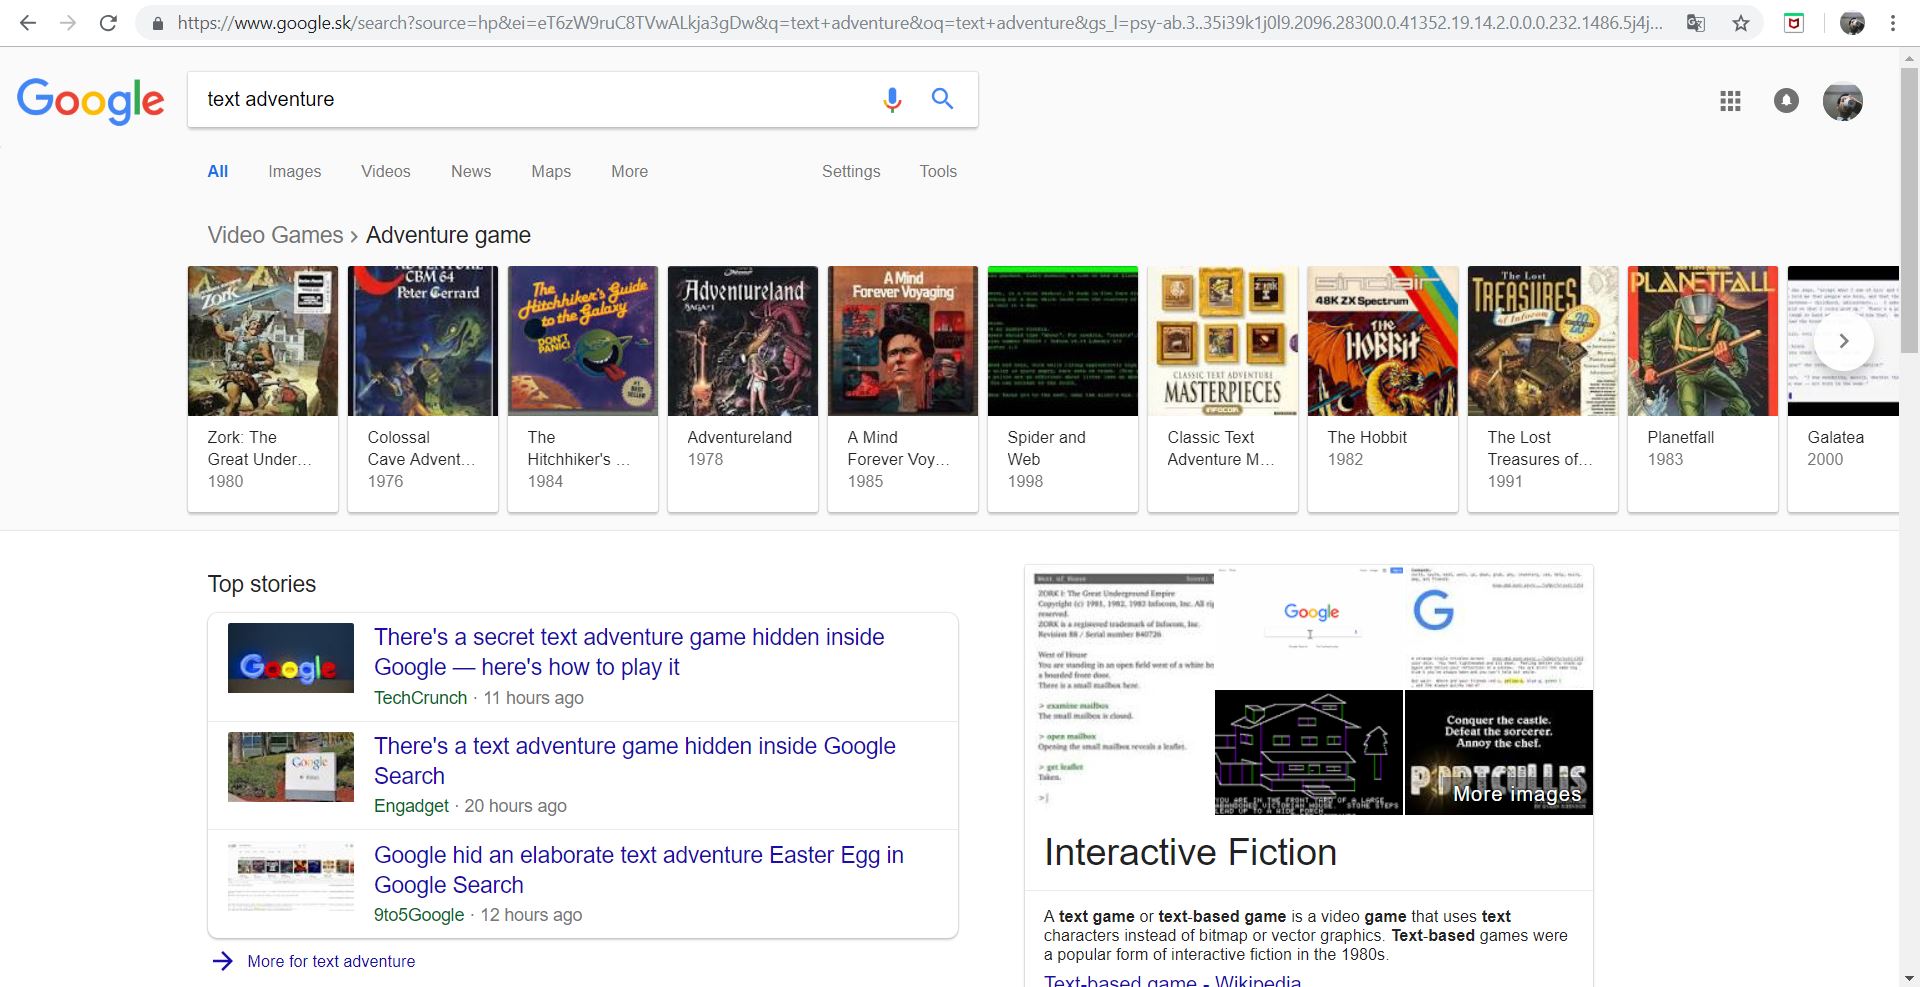Open The Hobbit 1982 card
1920x987 pixels.
(1383, 389)
